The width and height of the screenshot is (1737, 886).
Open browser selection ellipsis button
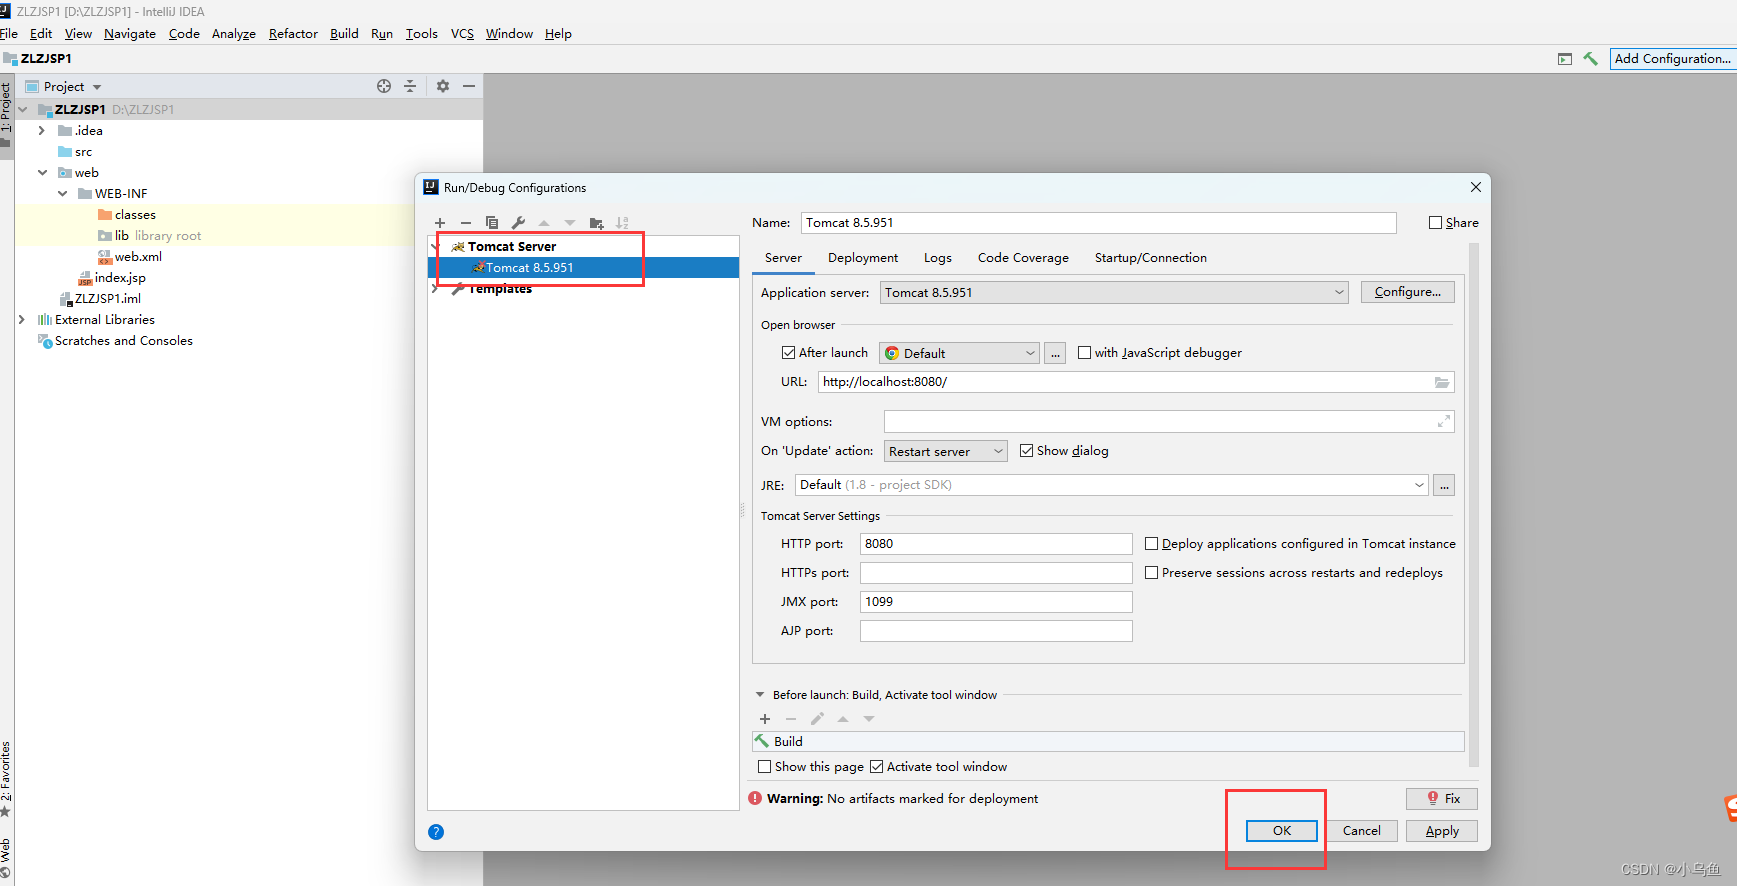pos(1055,353)
